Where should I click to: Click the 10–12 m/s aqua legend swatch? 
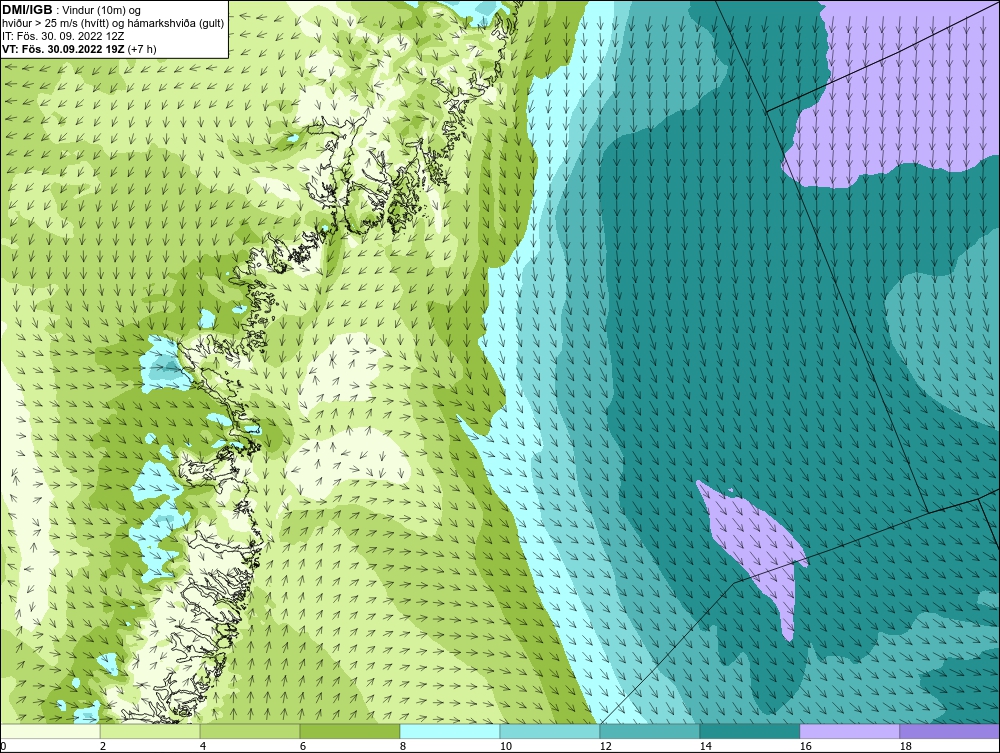pyautogui.click(x=550, y=731)
